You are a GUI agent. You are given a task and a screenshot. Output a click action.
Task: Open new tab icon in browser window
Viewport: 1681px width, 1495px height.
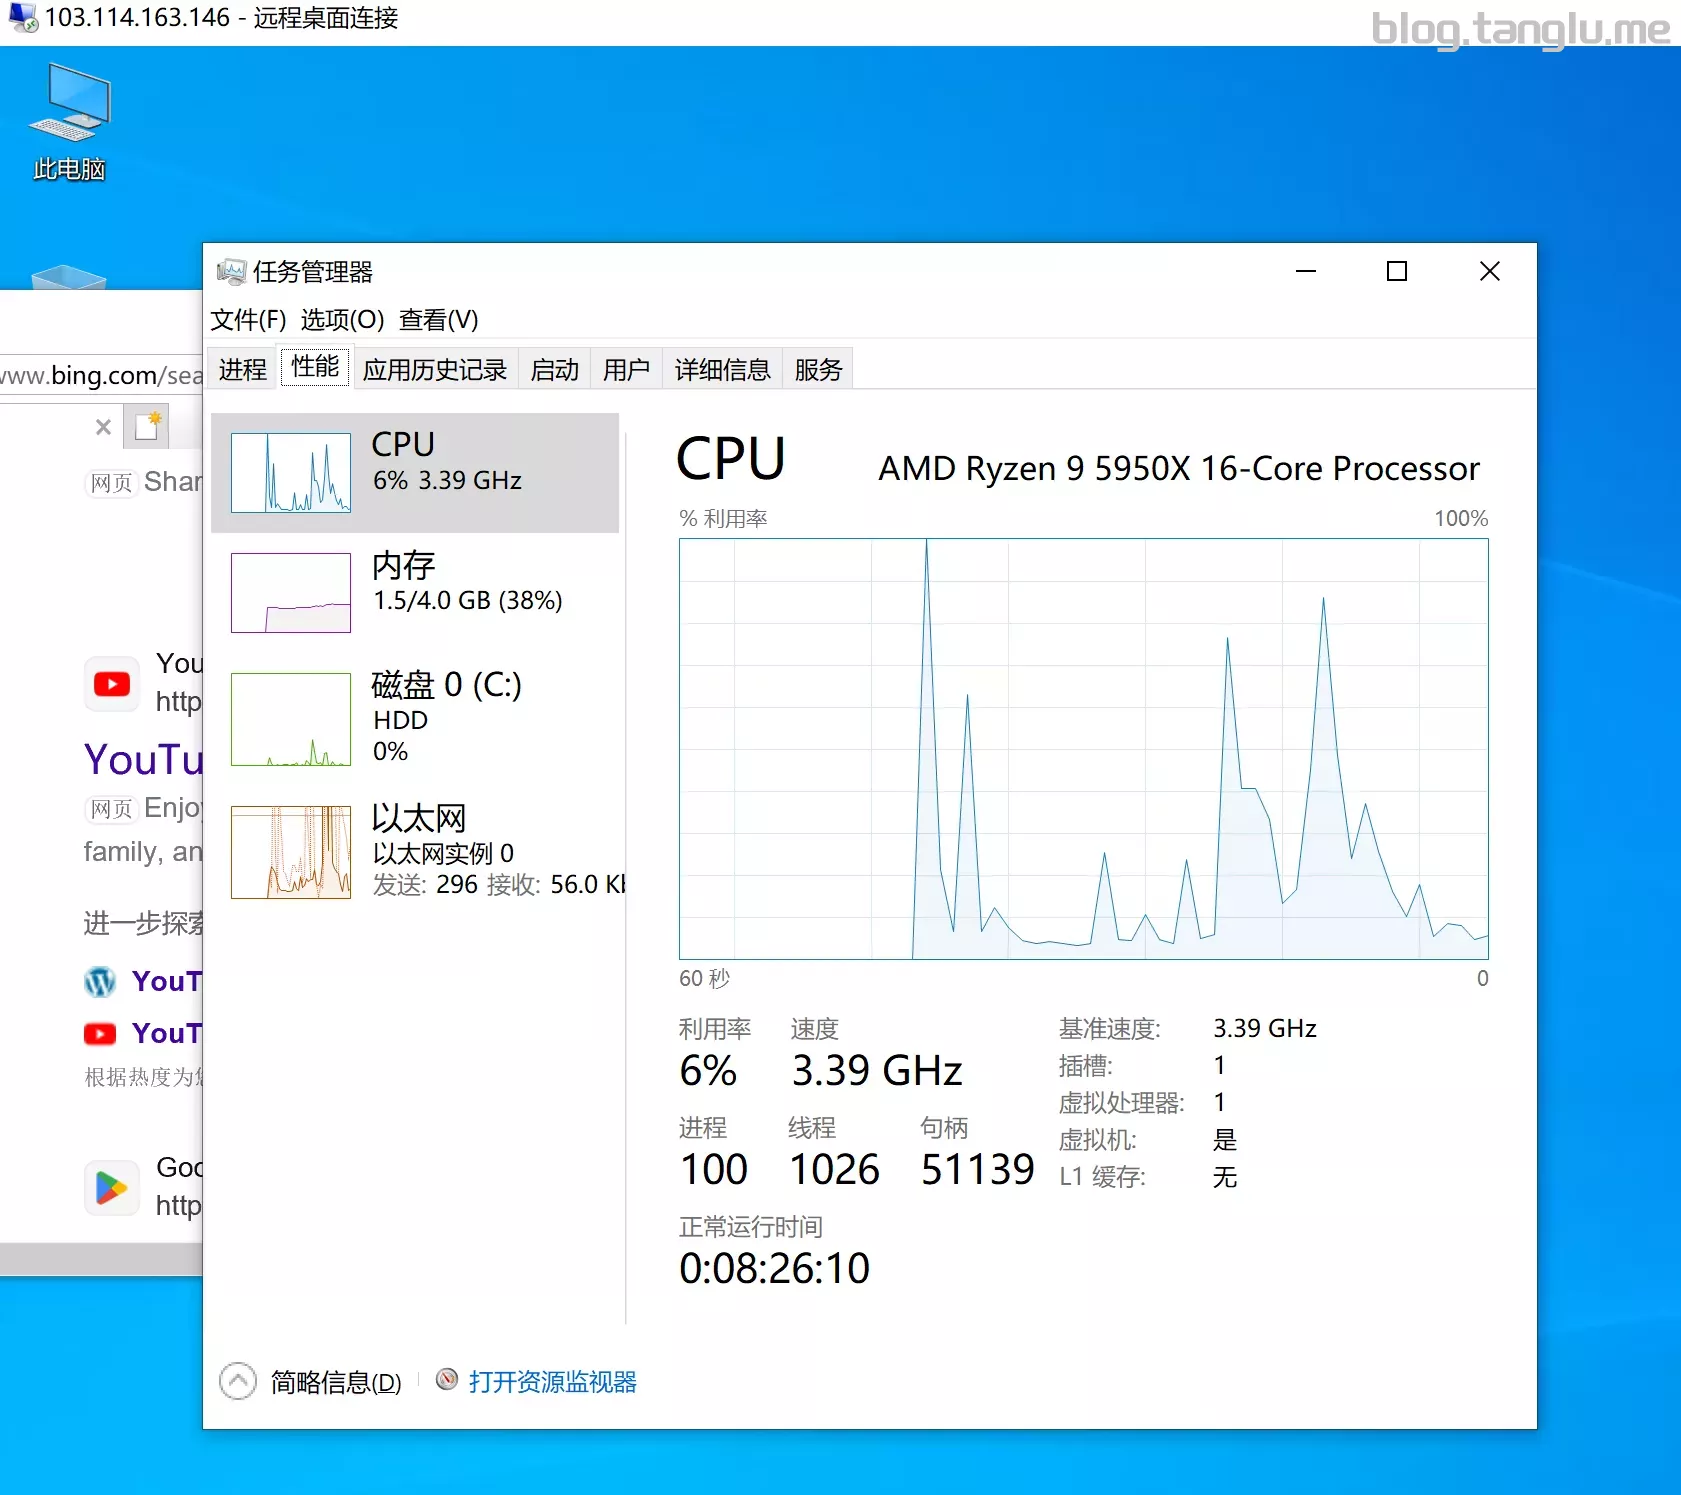coord(148,426)
